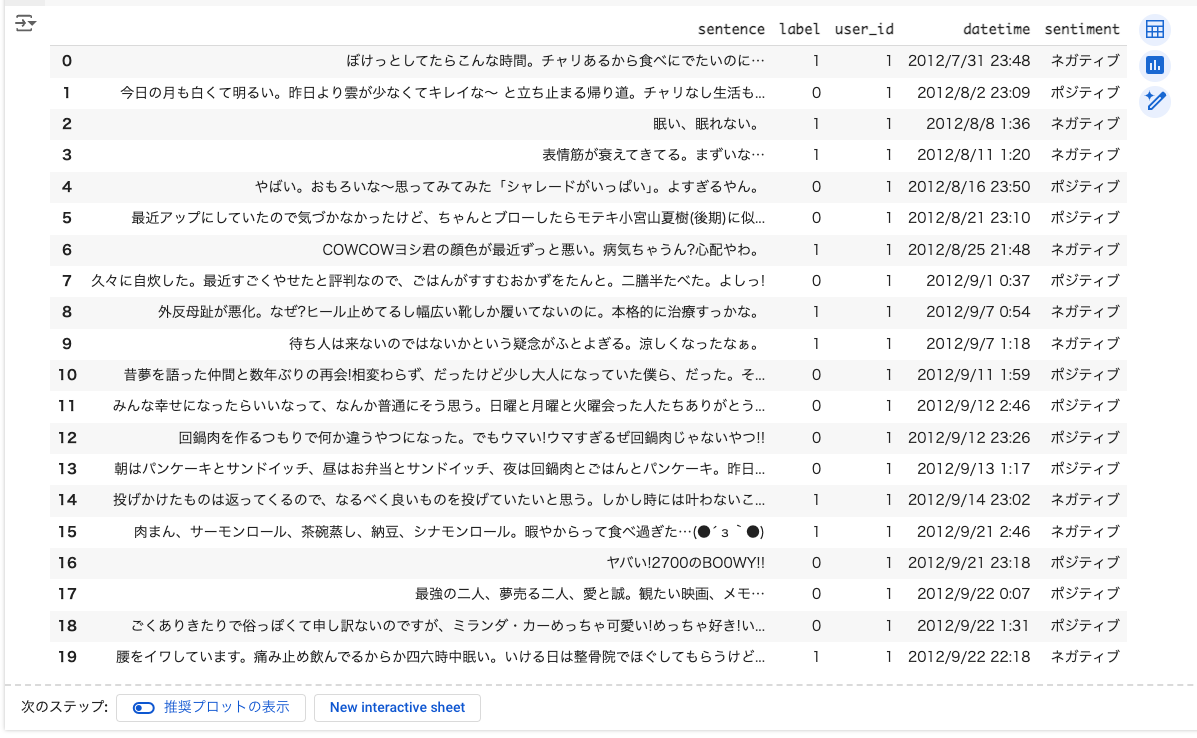Click the sentence column header

point(731,29)
